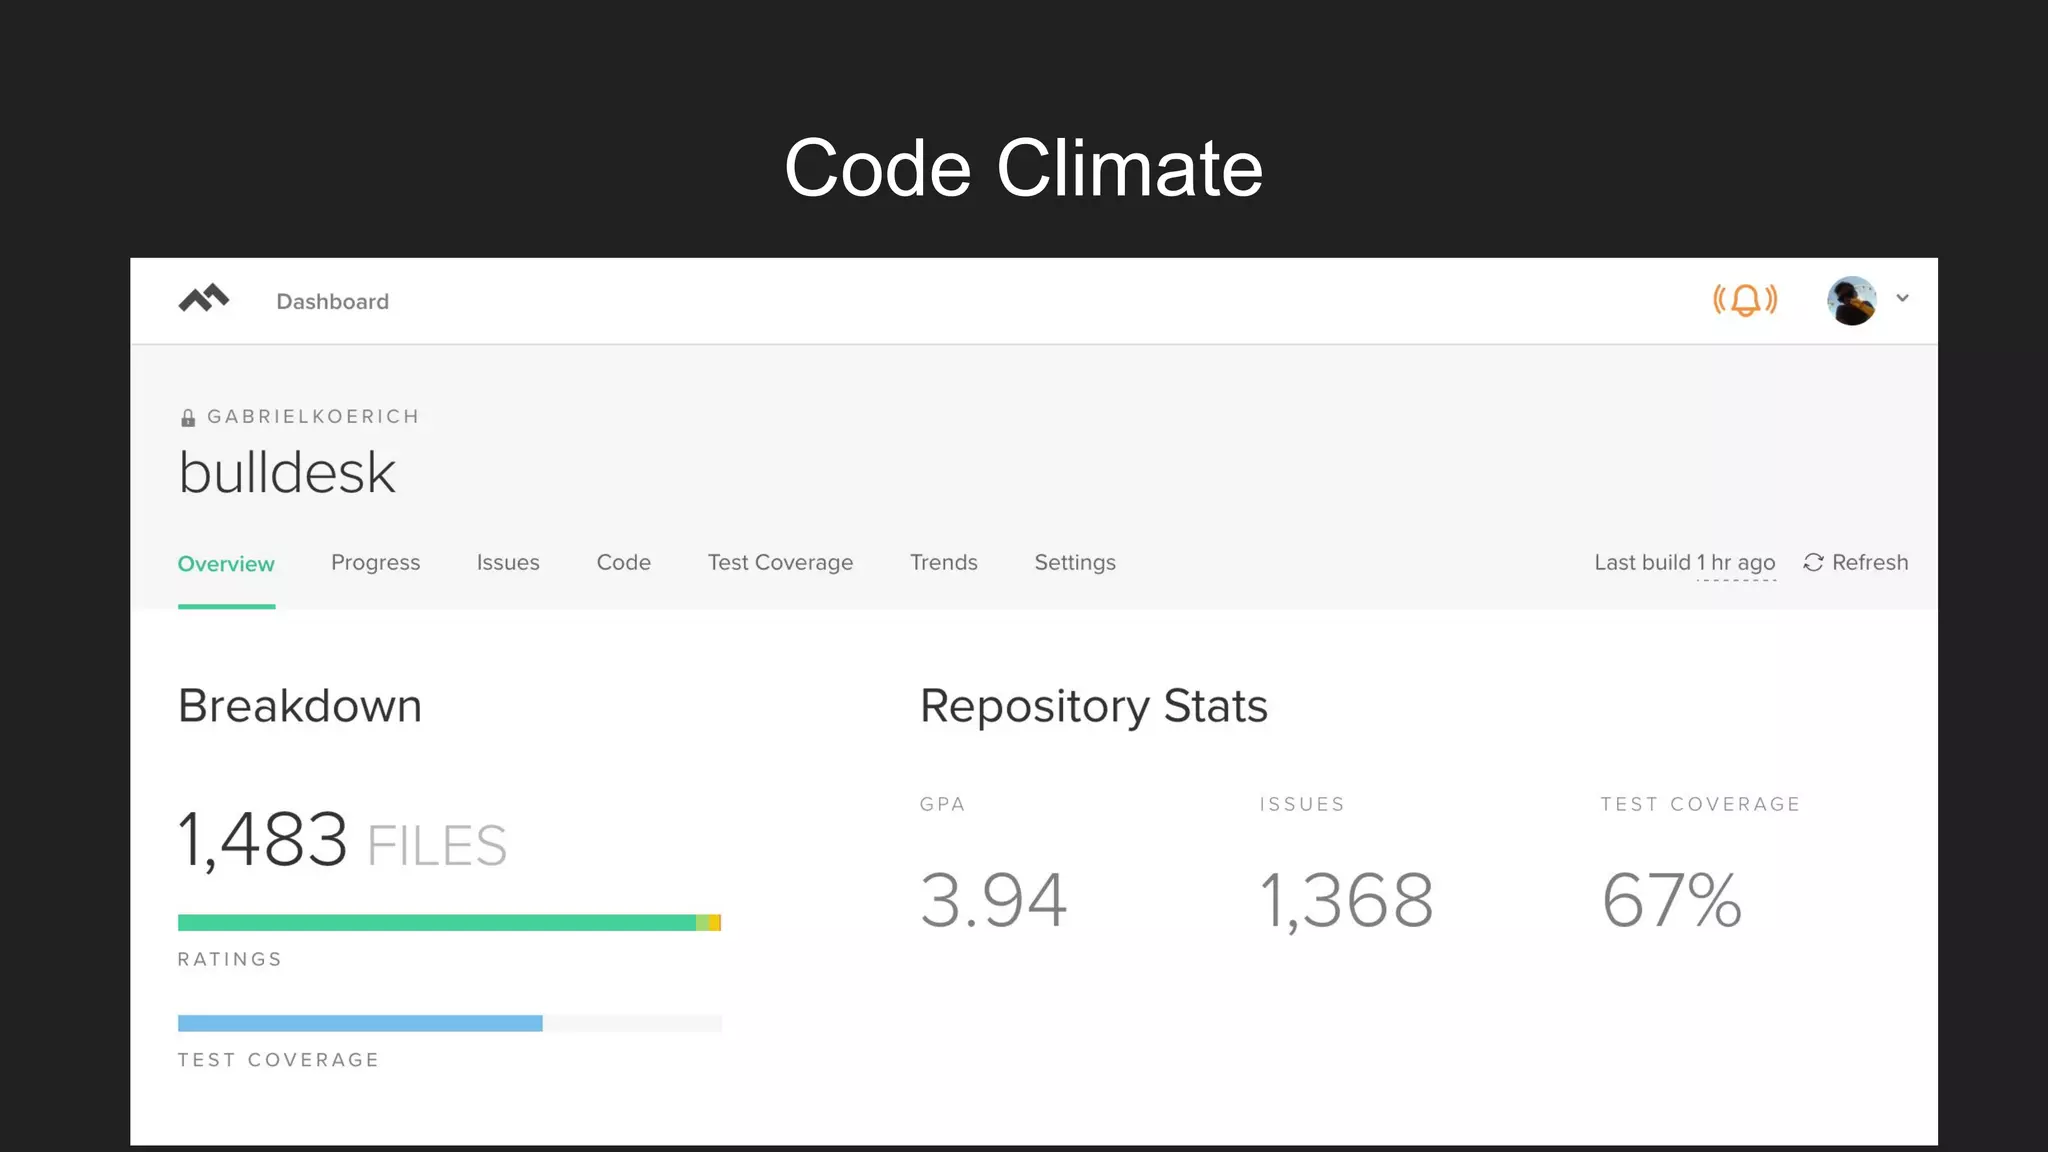The width and height of the screenshot is (2048, 1152).
Task: Click TEST COVERAGE label in Repository Stats
Action: point(1700,804)
